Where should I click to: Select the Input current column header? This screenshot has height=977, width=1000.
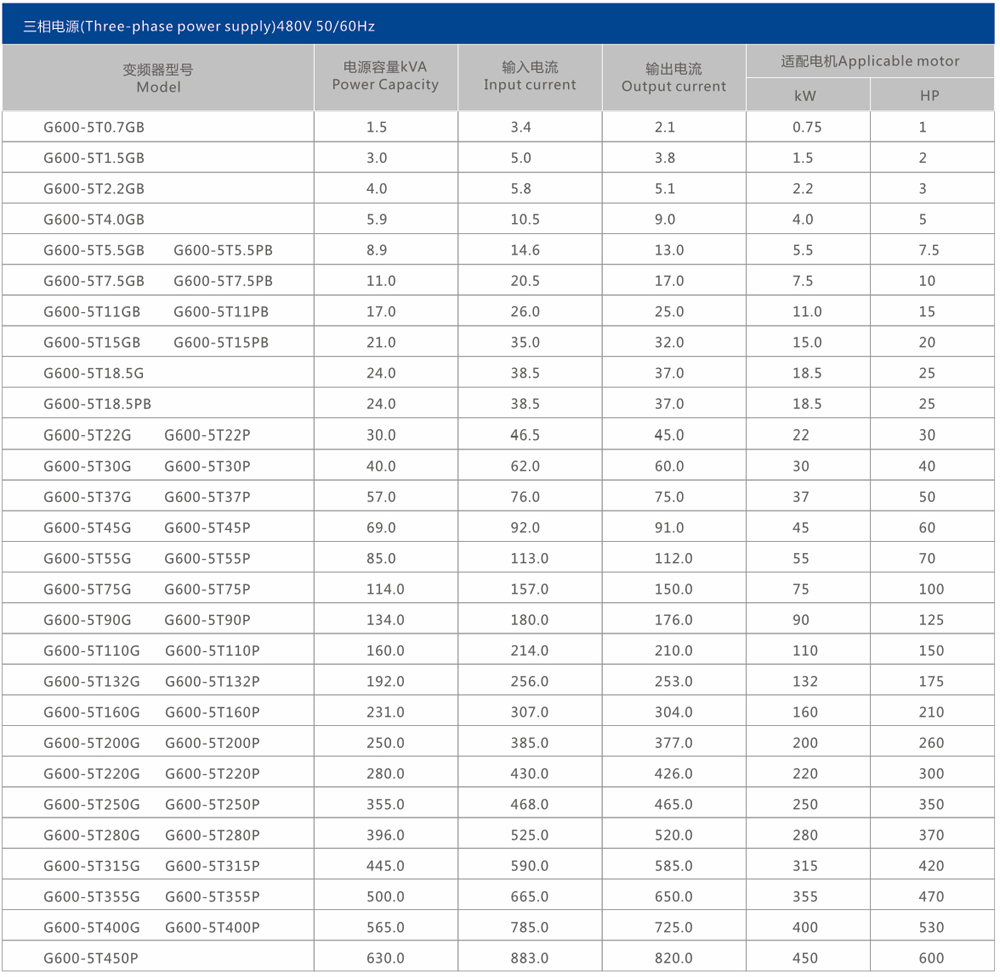coord(529,76)
